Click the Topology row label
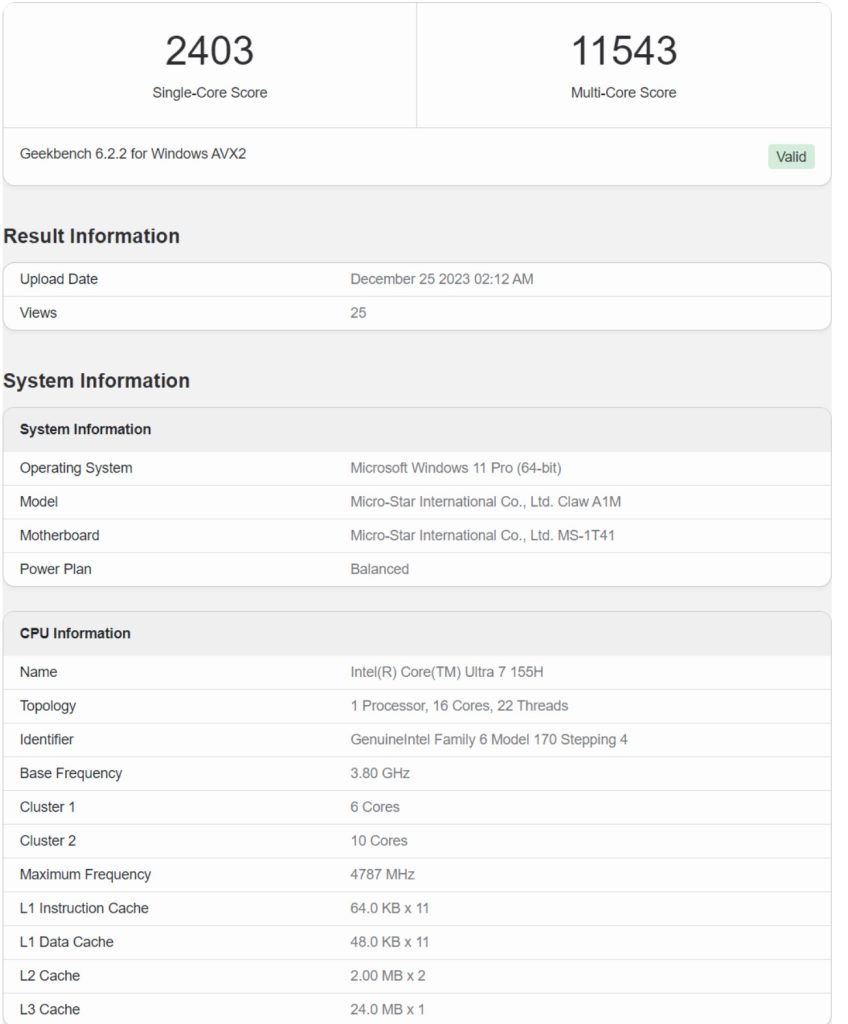848x1024 pixels. (x=48, y=706)
